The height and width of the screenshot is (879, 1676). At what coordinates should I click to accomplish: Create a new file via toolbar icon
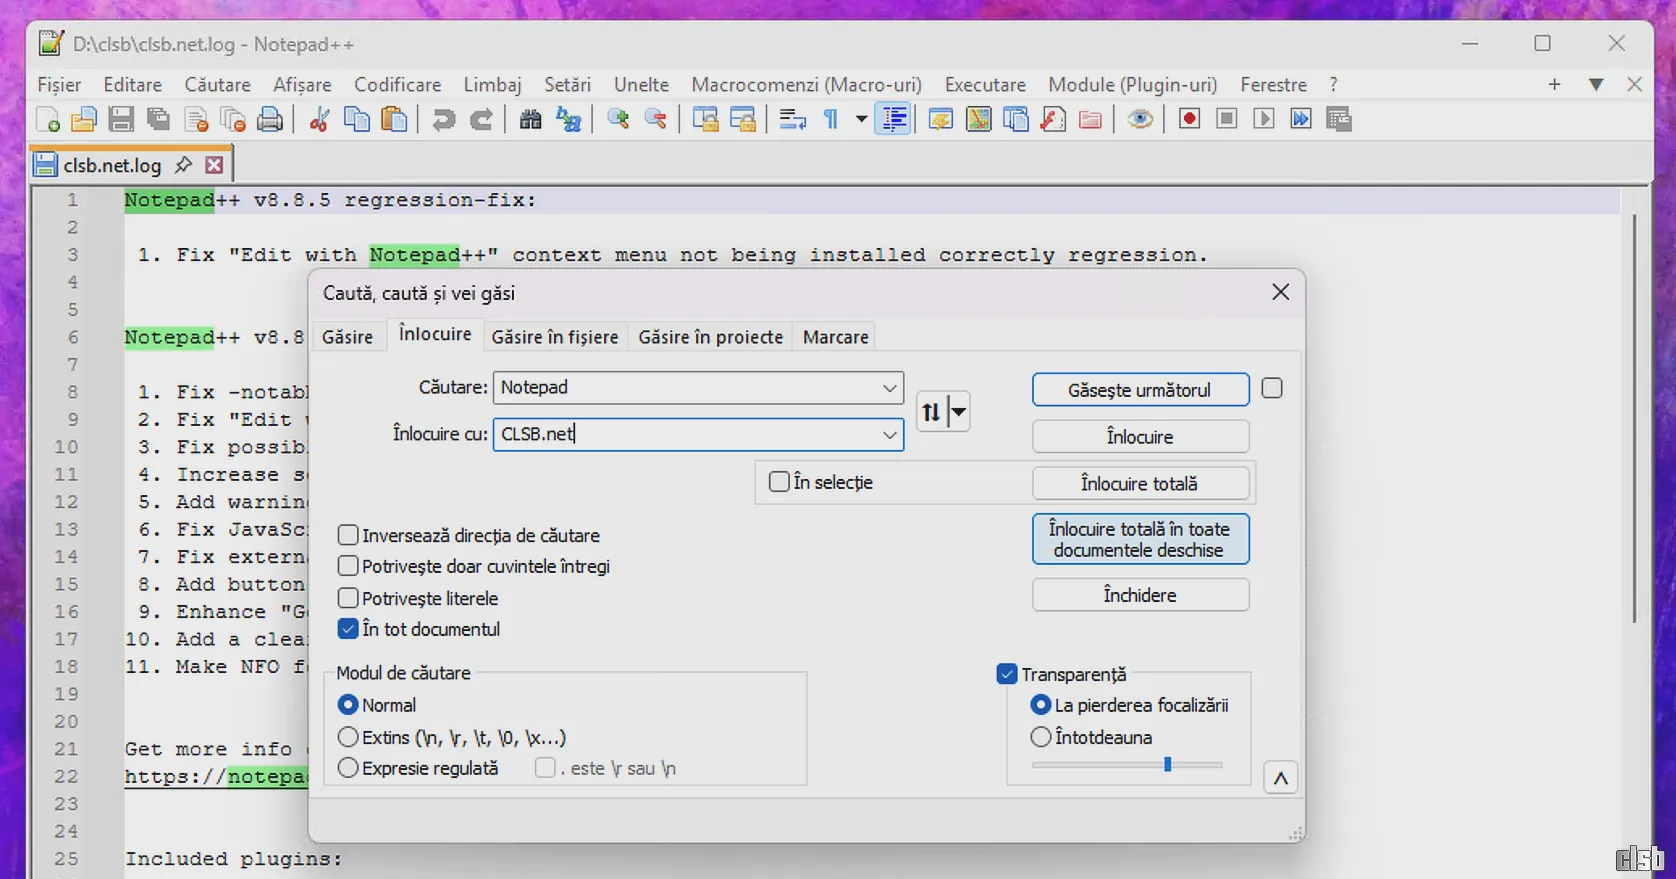coord(48,120)
